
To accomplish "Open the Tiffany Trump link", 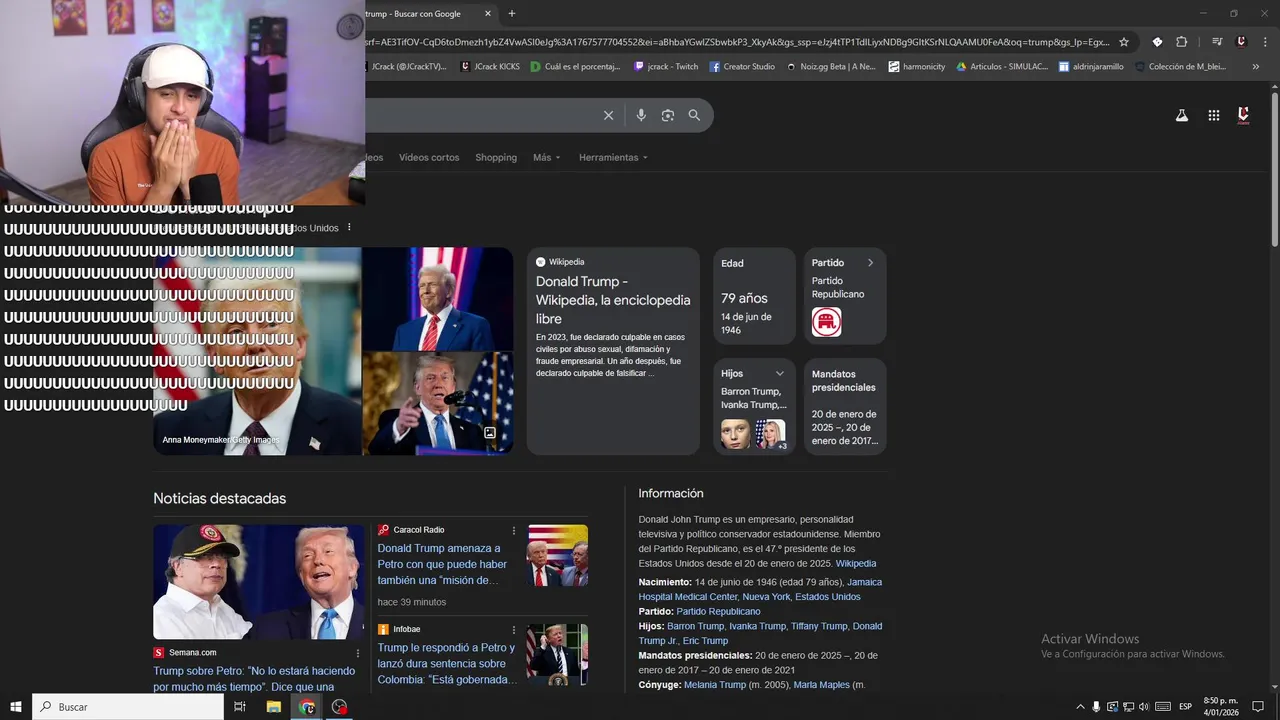I will 819,626.
